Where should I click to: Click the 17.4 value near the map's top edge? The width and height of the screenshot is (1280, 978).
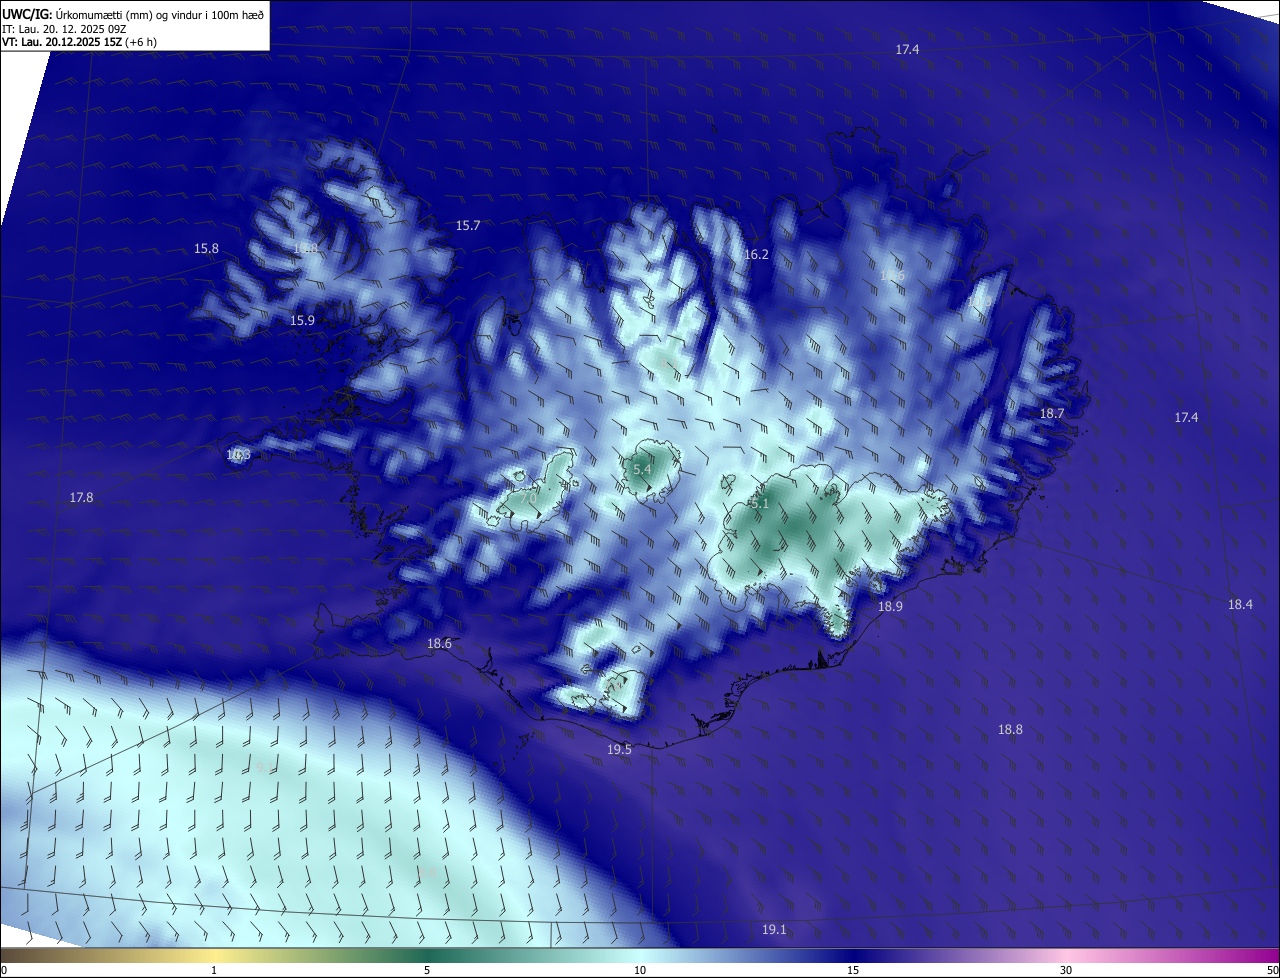(x=907, y=49)
